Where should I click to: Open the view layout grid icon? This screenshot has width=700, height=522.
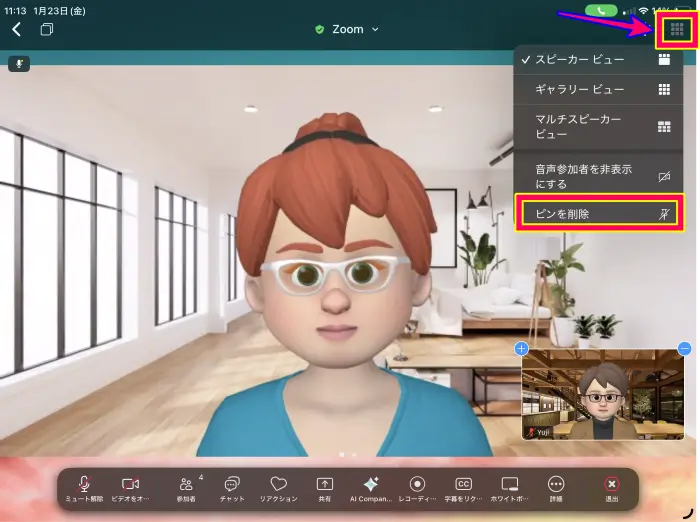point(677,29)
